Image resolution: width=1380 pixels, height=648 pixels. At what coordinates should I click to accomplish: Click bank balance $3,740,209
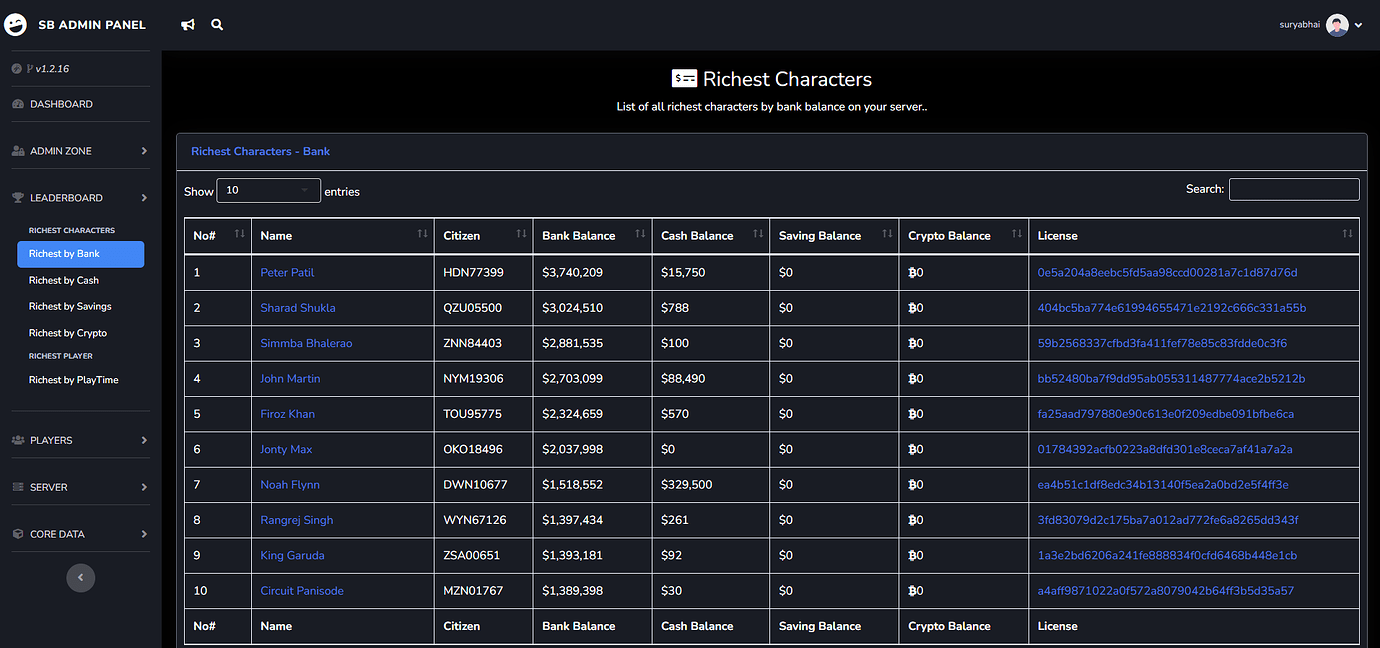tap(572, 273)
